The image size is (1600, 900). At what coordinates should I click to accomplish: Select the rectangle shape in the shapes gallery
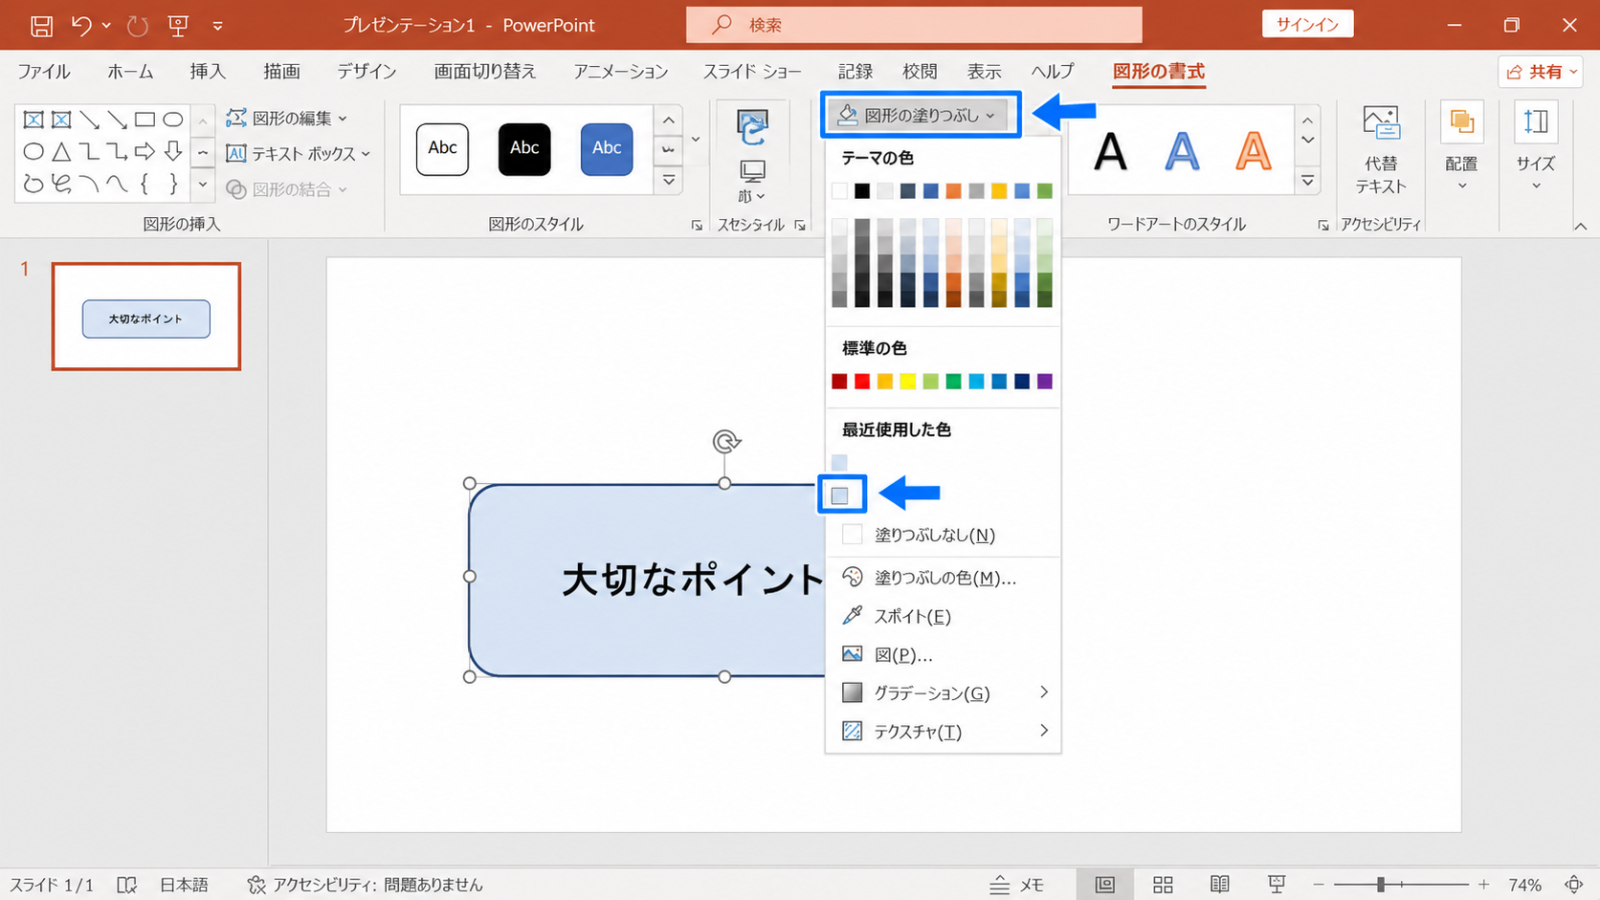(145, 120)
